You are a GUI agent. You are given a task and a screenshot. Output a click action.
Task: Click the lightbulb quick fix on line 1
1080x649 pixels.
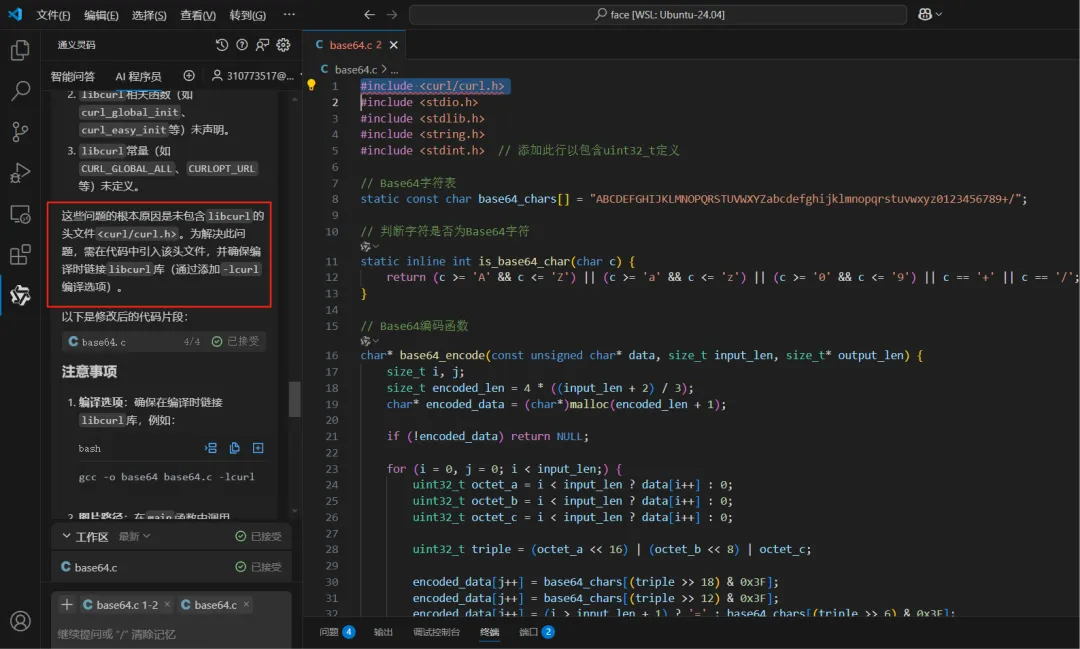click(x=311, y=86)
